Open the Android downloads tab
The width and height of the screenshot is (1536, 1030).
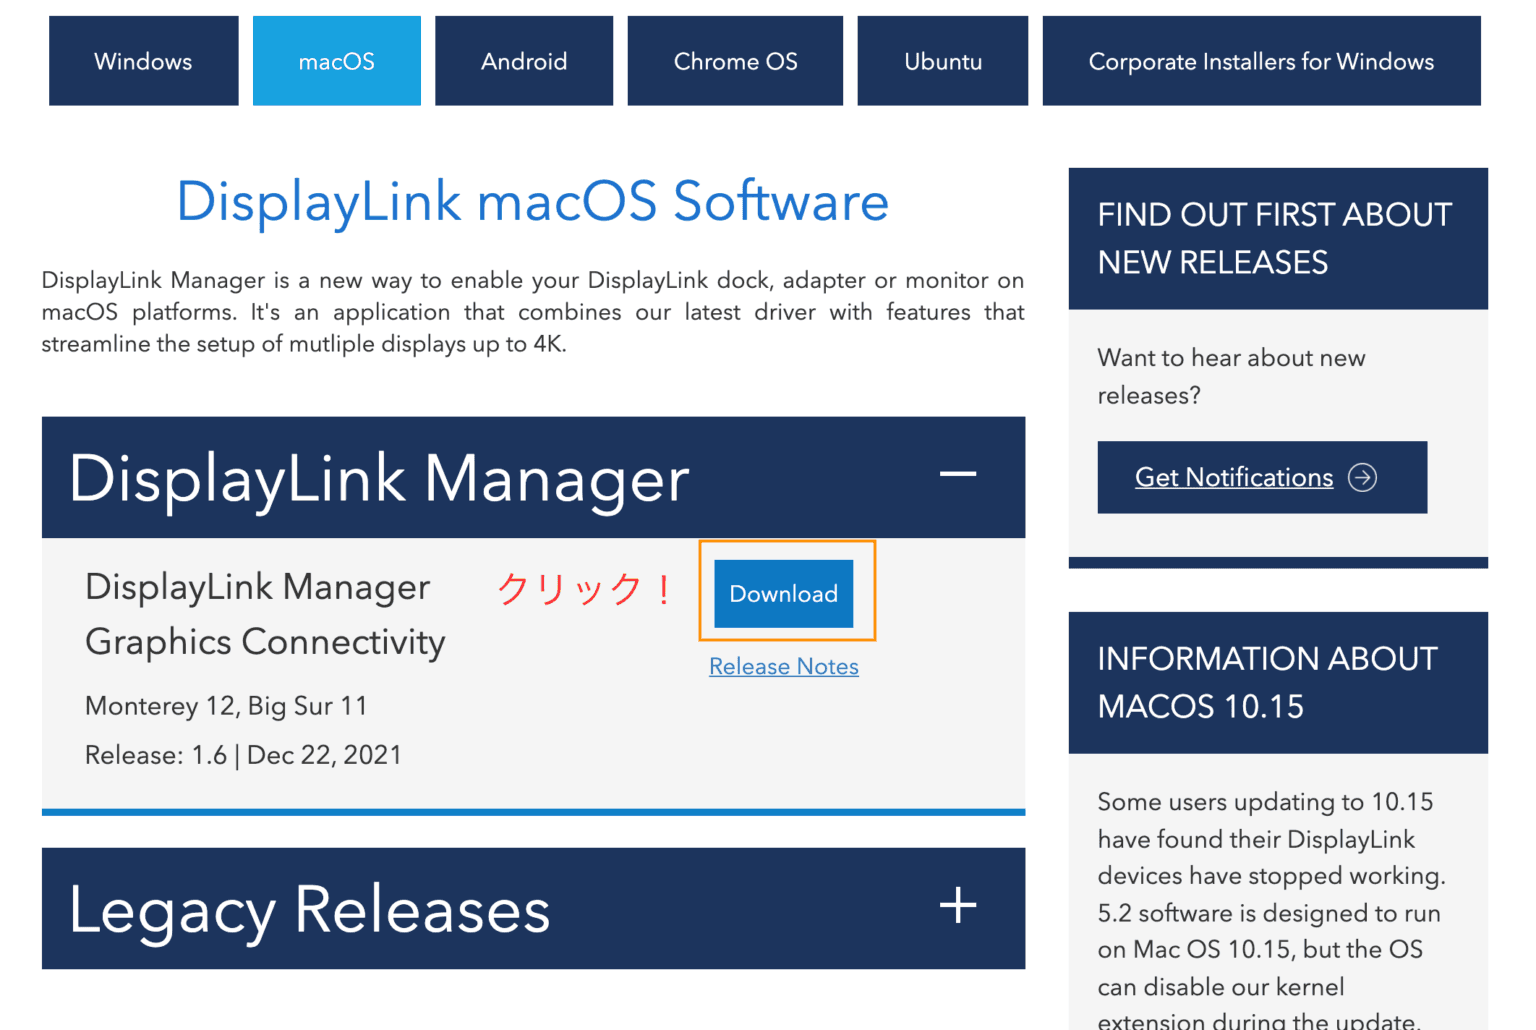pos(524,61)
